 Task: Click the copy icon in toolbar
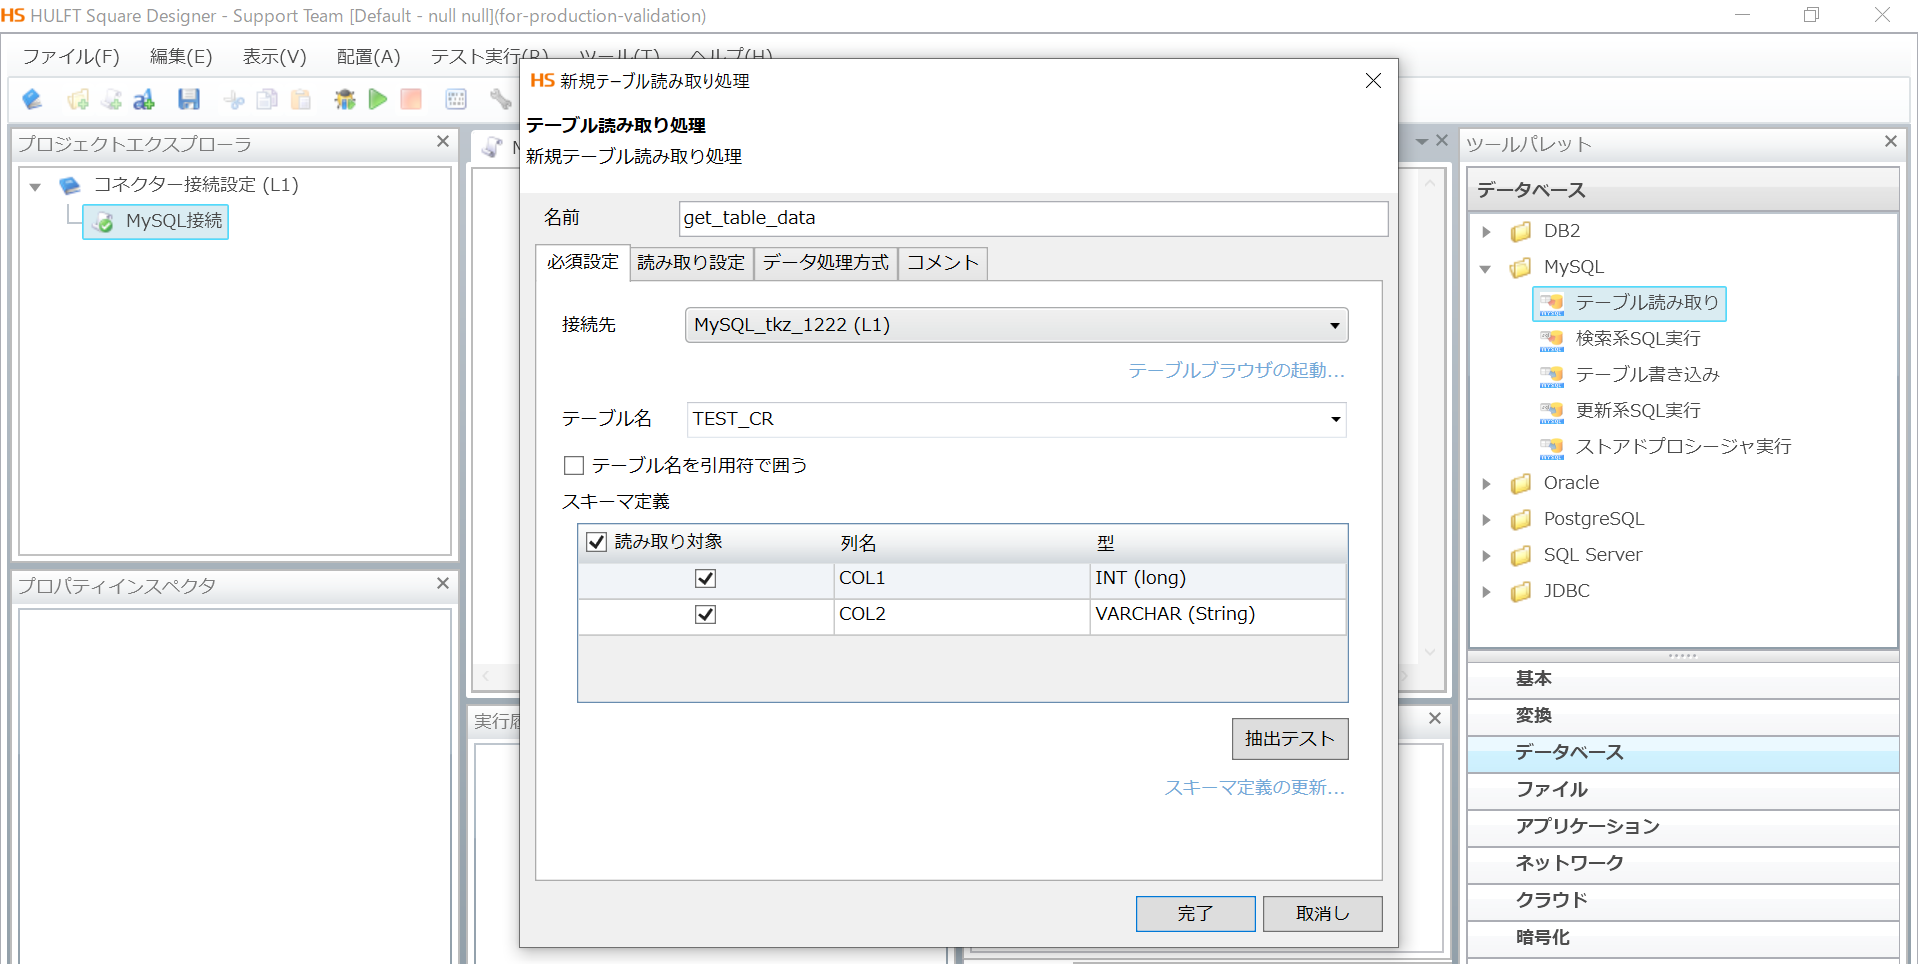(267, 99)
